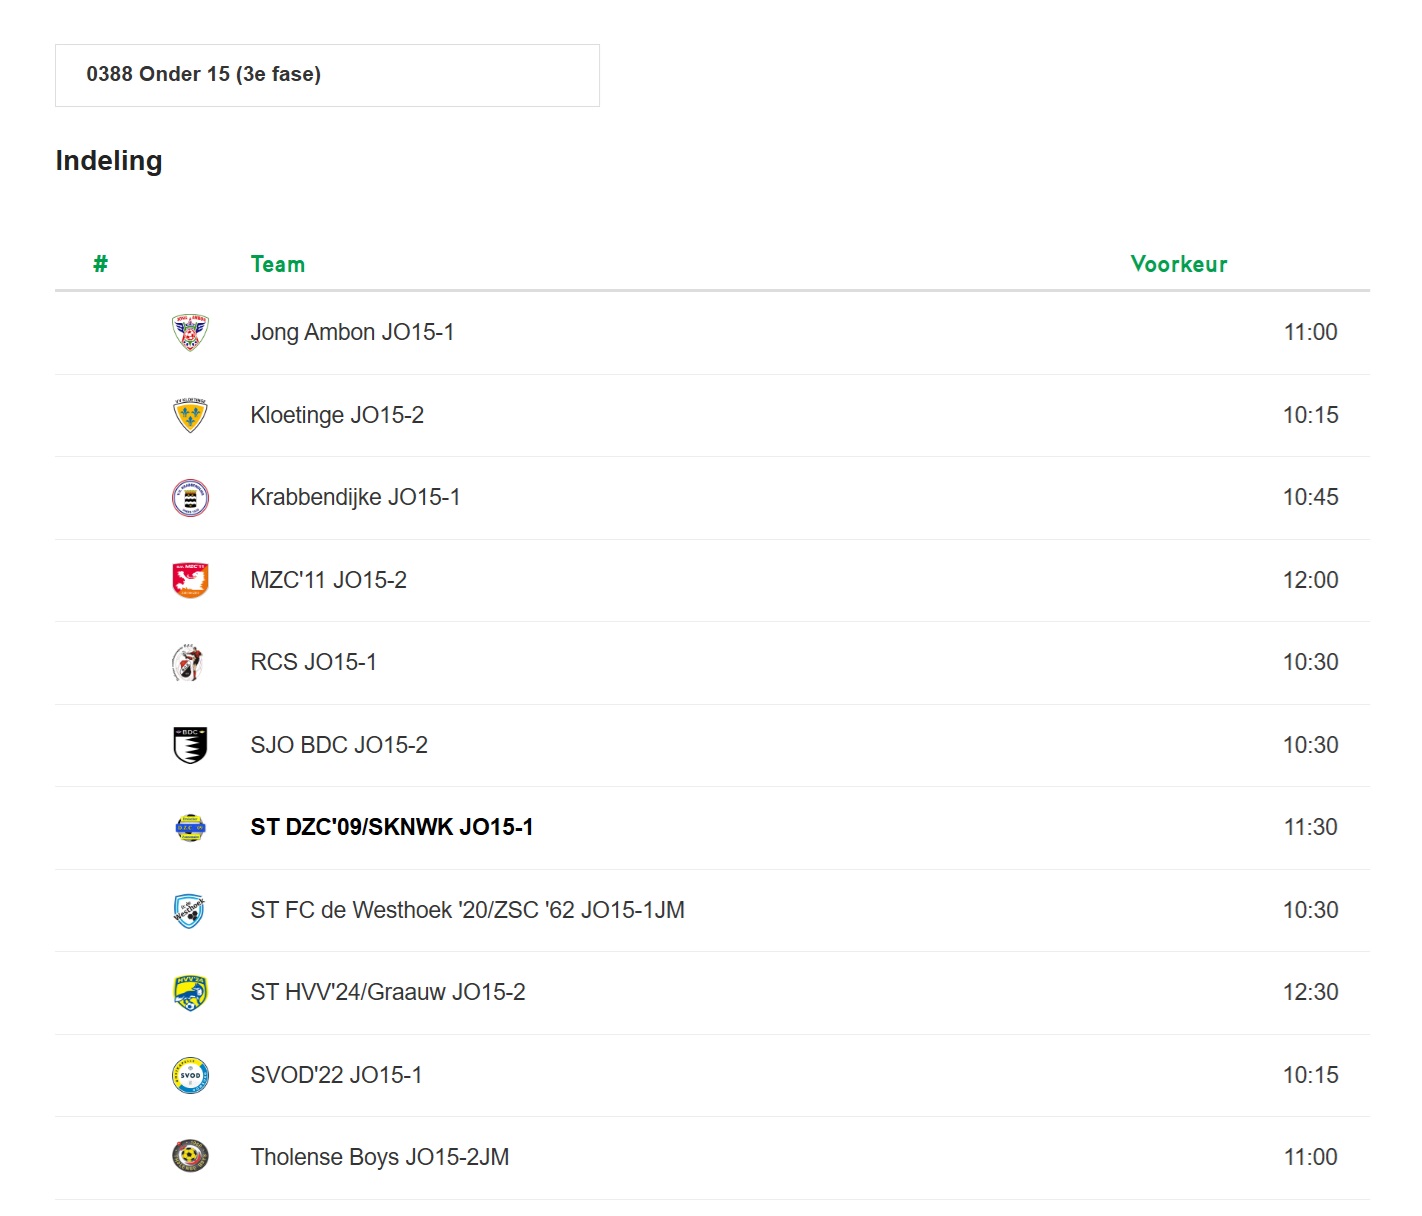Click HVV'24/Graauw's 12:30 preferred time
This screenshot has width=1422, height=1216.
[1310, 992]
